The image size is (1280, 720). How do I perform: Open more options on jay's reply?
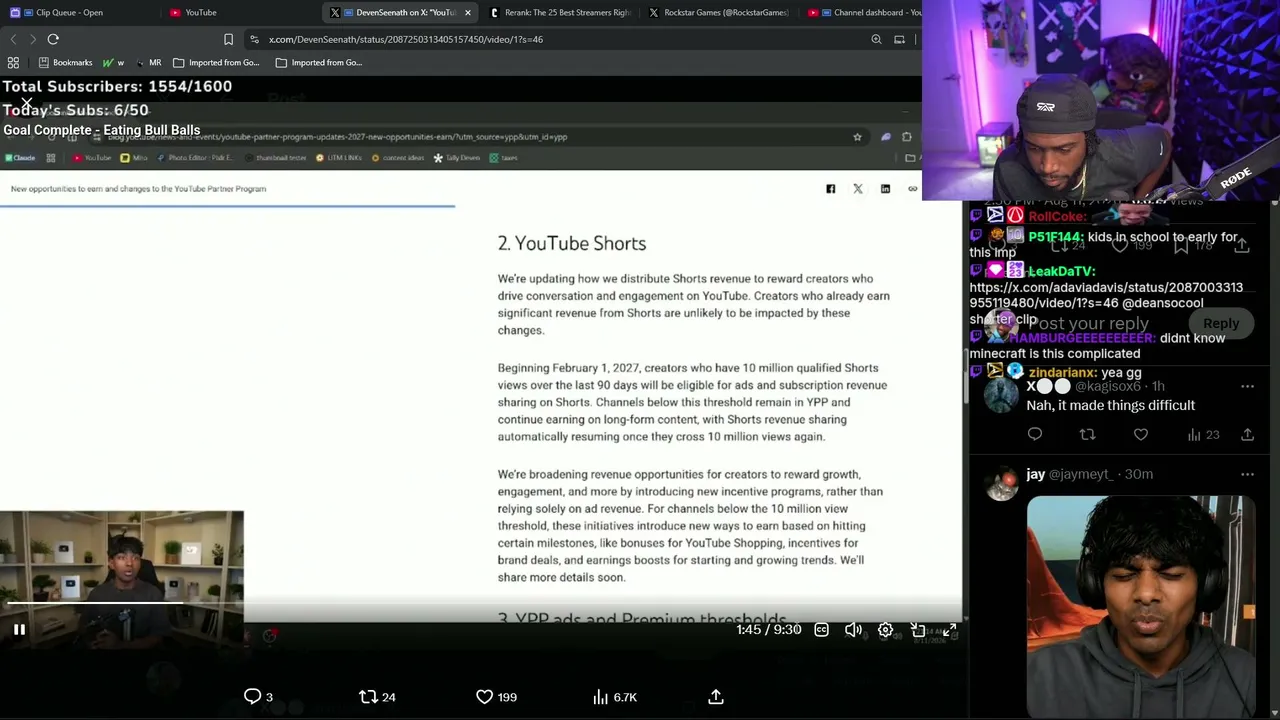click(x=1247, y=474)
